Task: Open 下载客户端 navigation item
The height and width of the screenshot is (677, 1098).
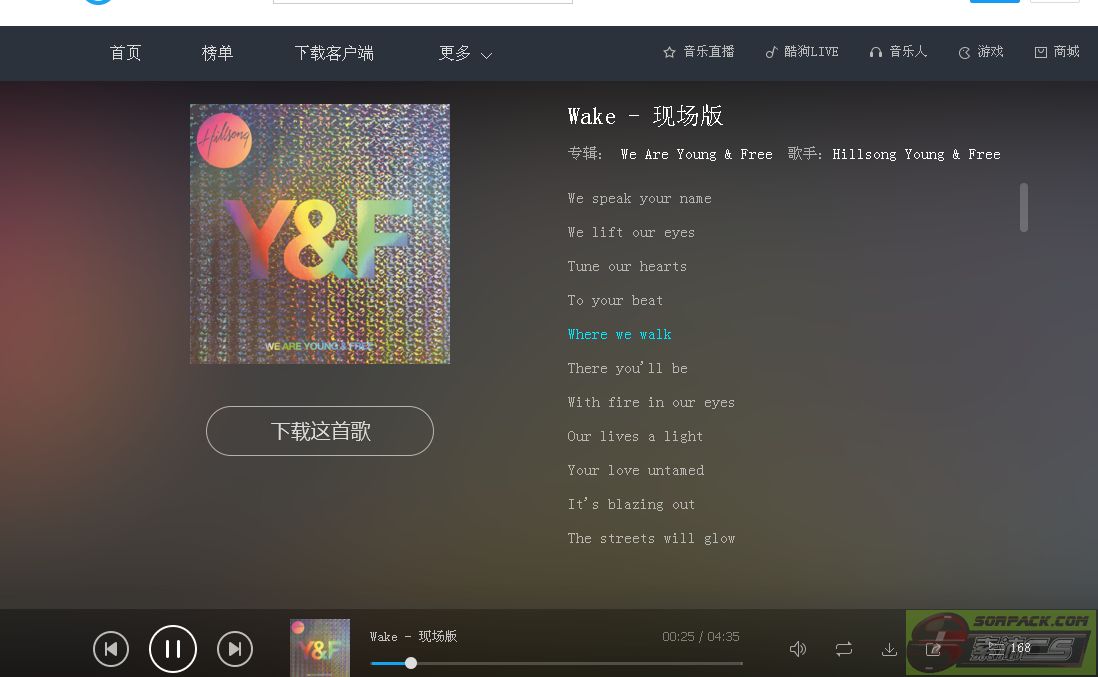Action: click(334, 53)
